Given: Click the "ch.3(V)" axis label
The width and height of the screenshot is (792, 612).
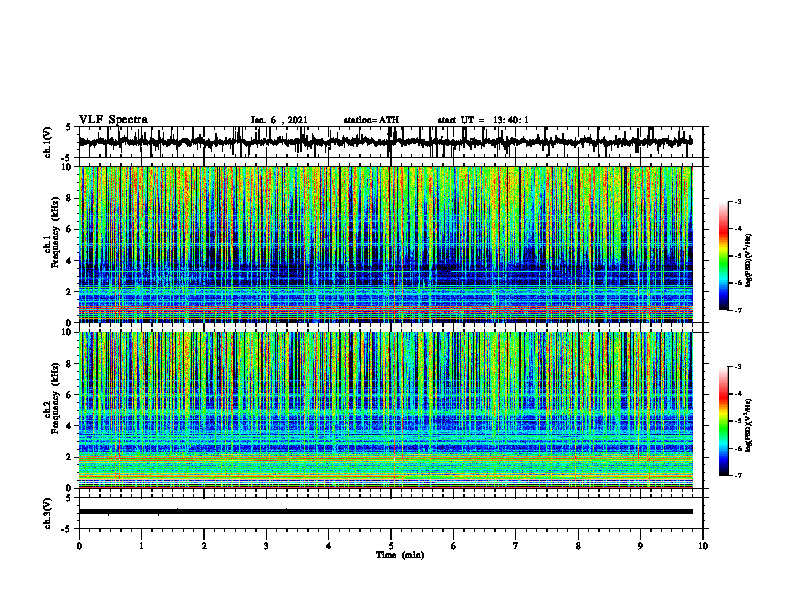Looking at the screenshot, I should coord(48,513).
